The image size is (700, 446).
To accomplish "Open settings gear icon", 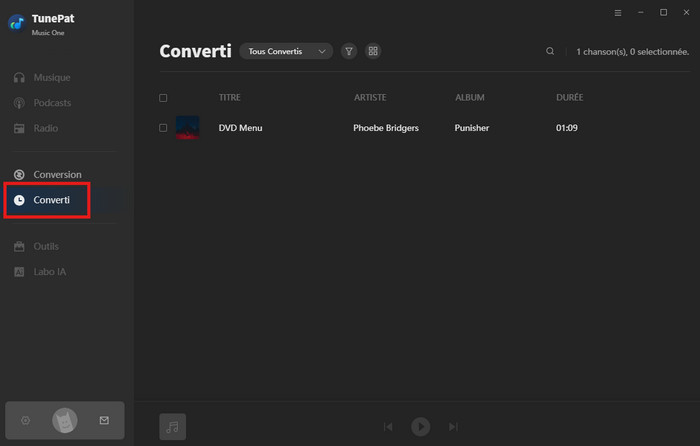I will coord(25,421).
